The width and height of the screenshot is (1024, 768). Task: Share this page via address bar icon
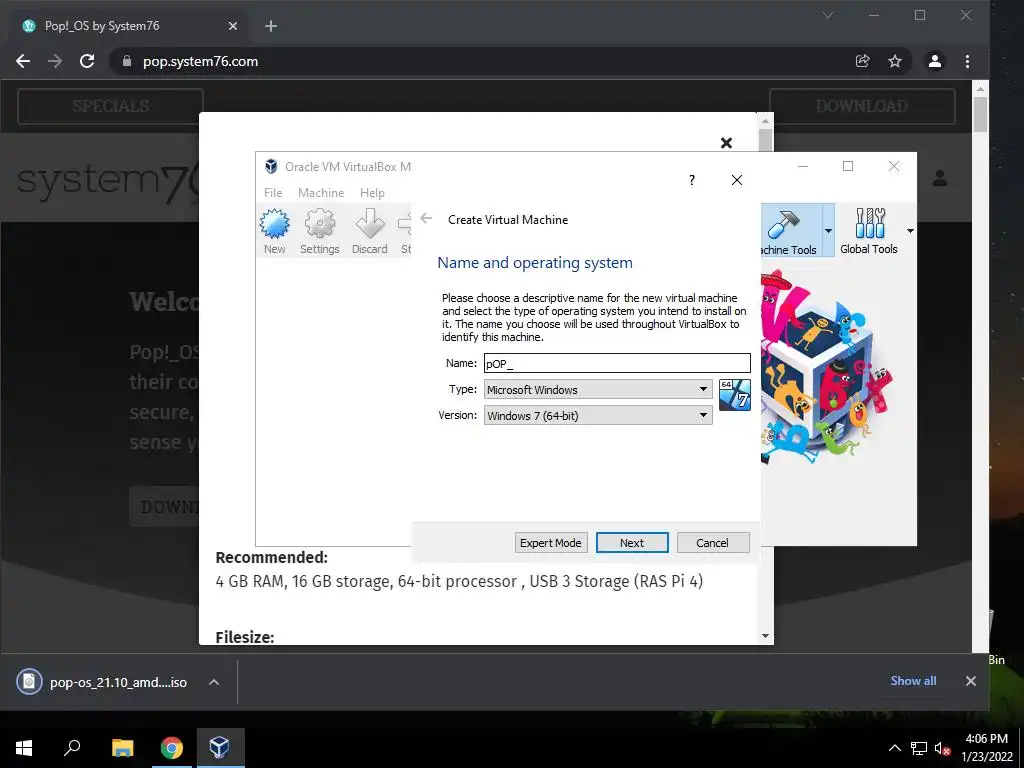(x=863, y=61)
